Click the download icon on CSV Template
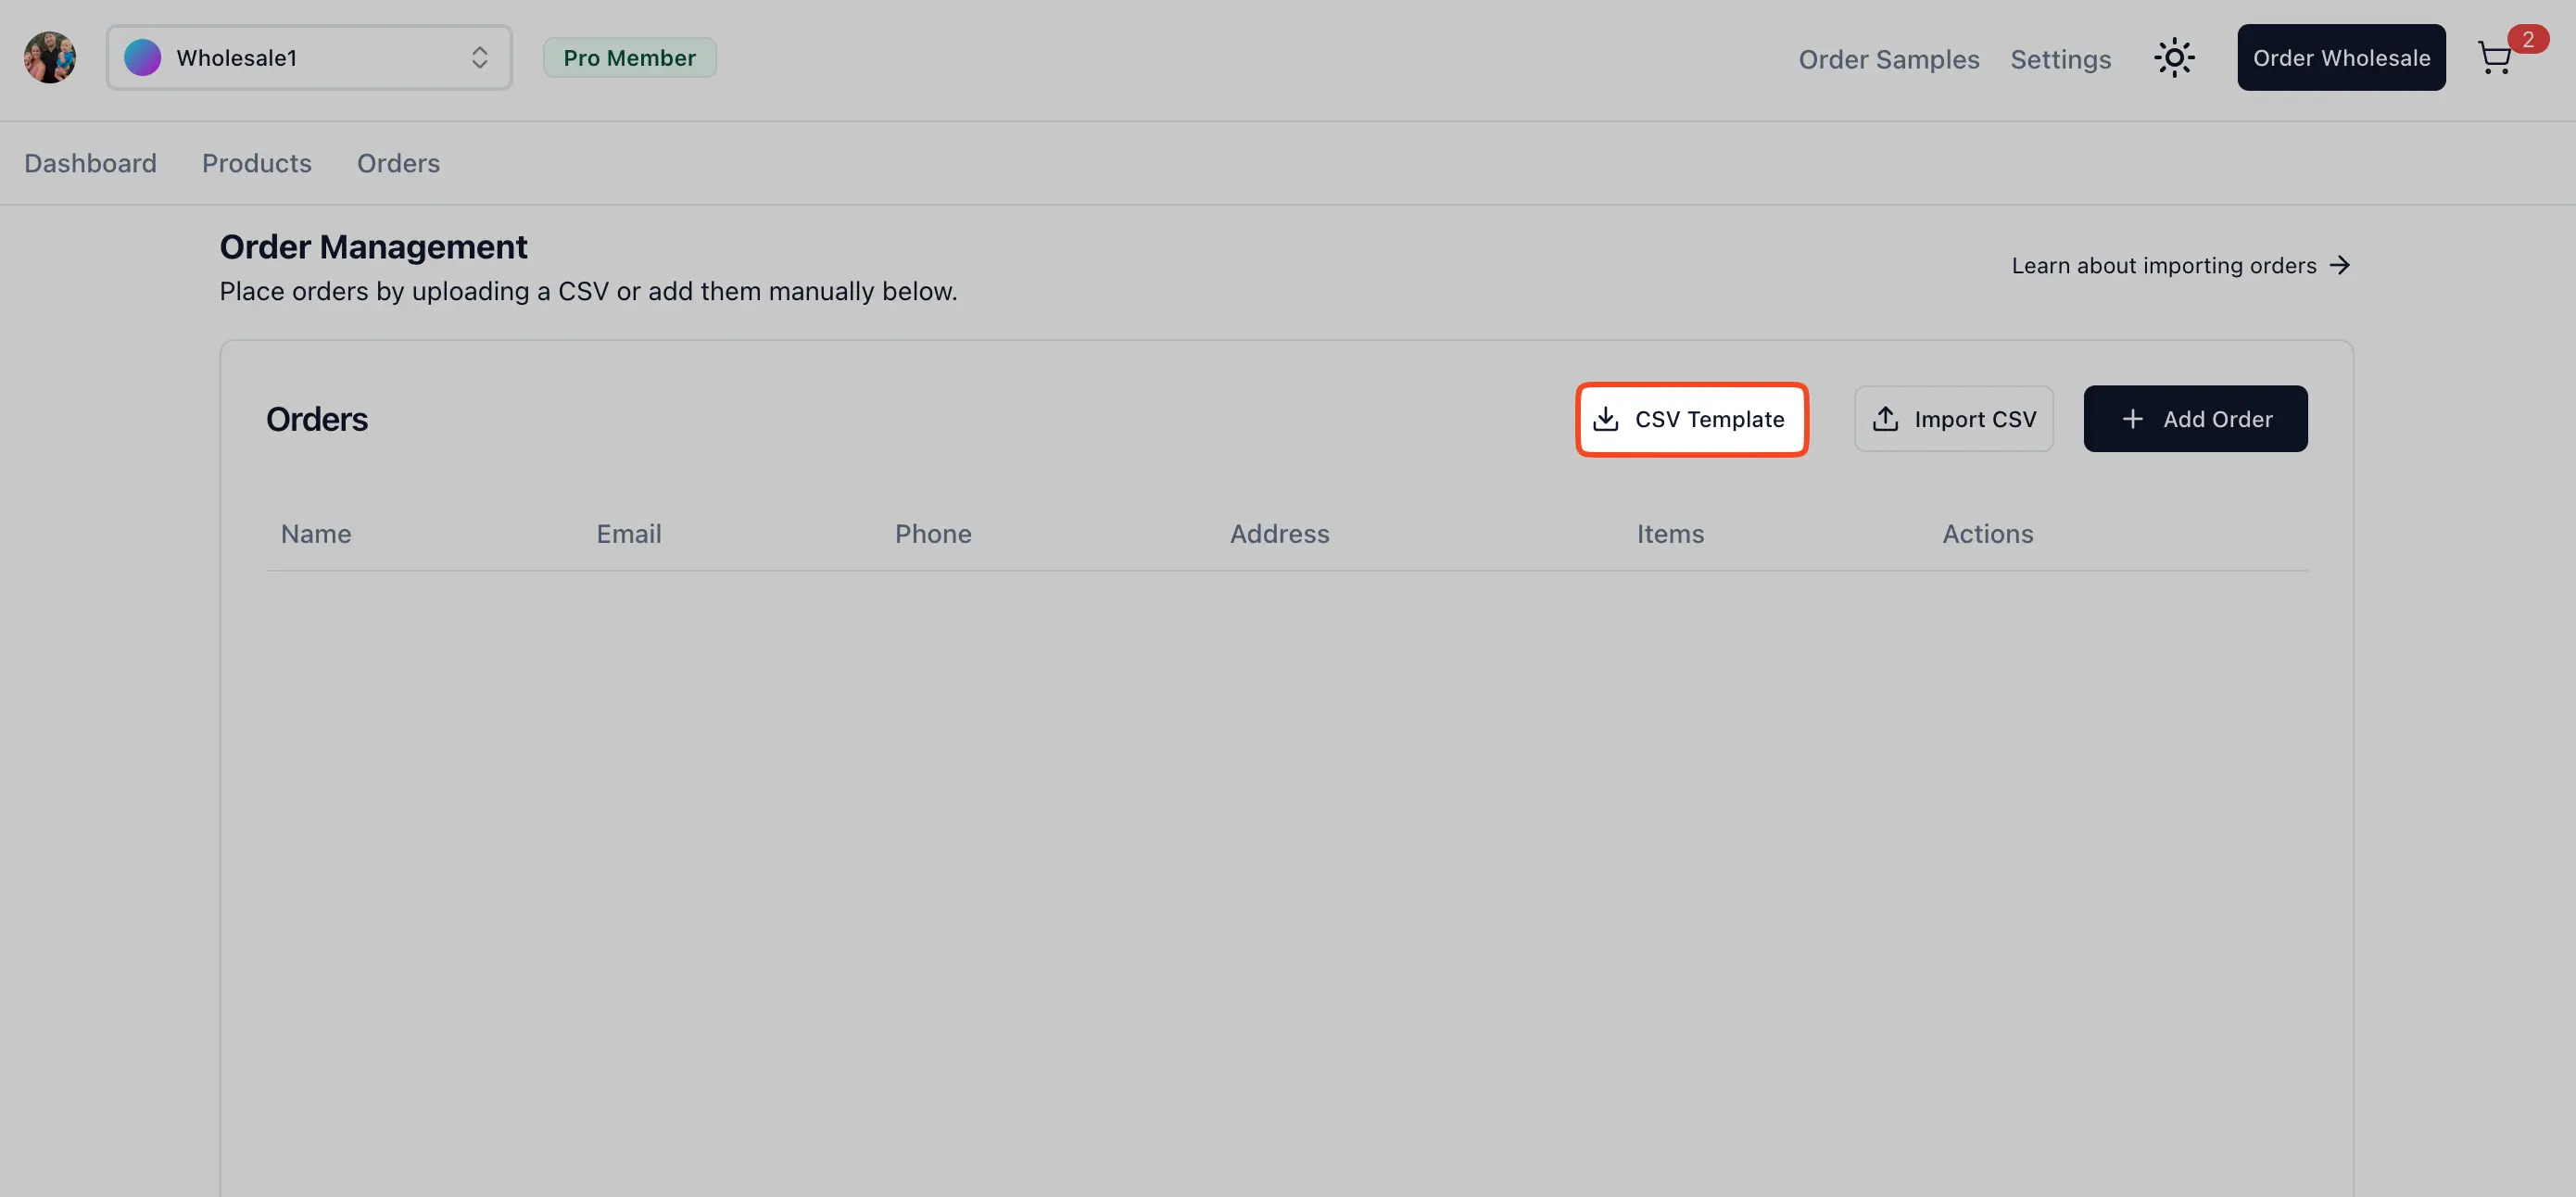 [1606, 419]
